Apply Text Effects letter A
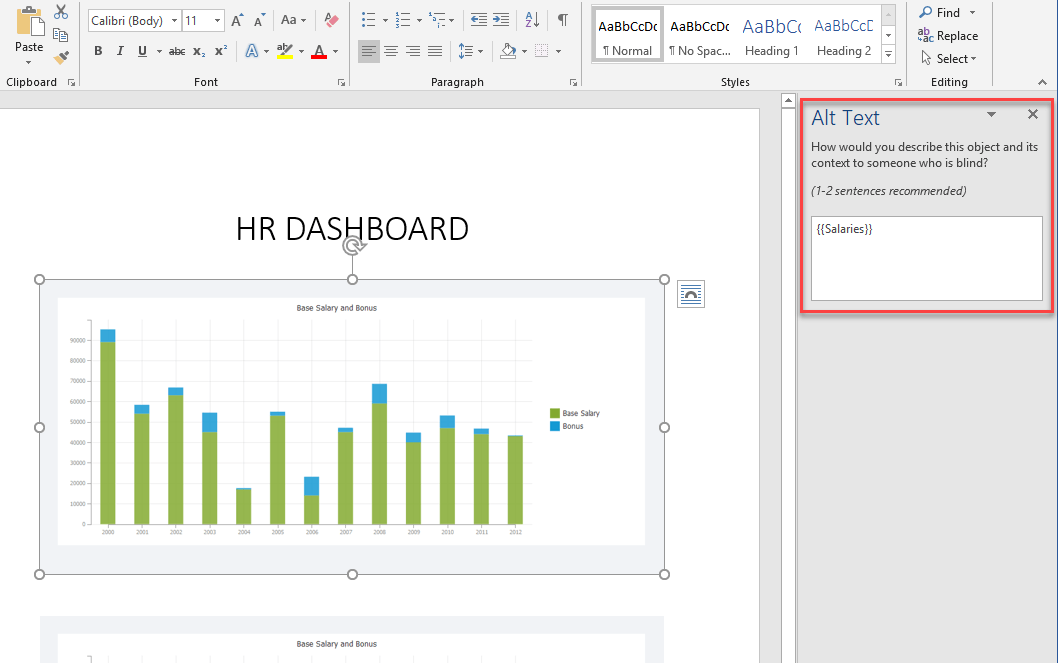Screen dimensions: 1058x663 252,51
